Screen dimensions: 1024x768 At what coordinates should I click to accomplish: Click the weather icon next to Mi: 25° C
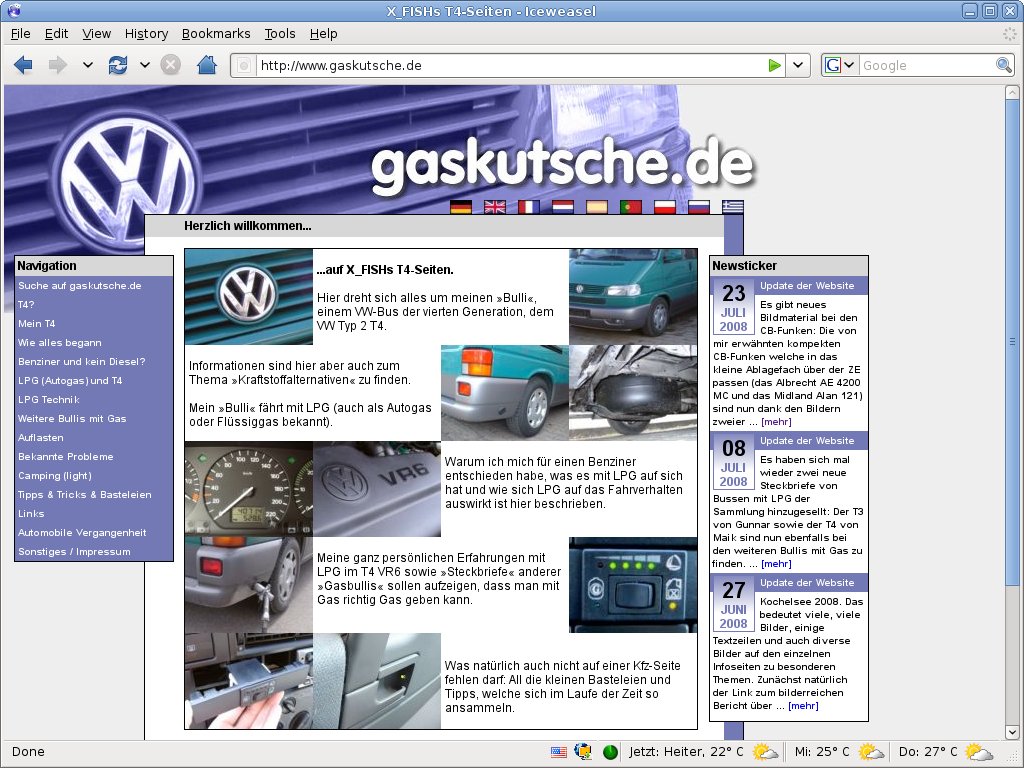871,752
